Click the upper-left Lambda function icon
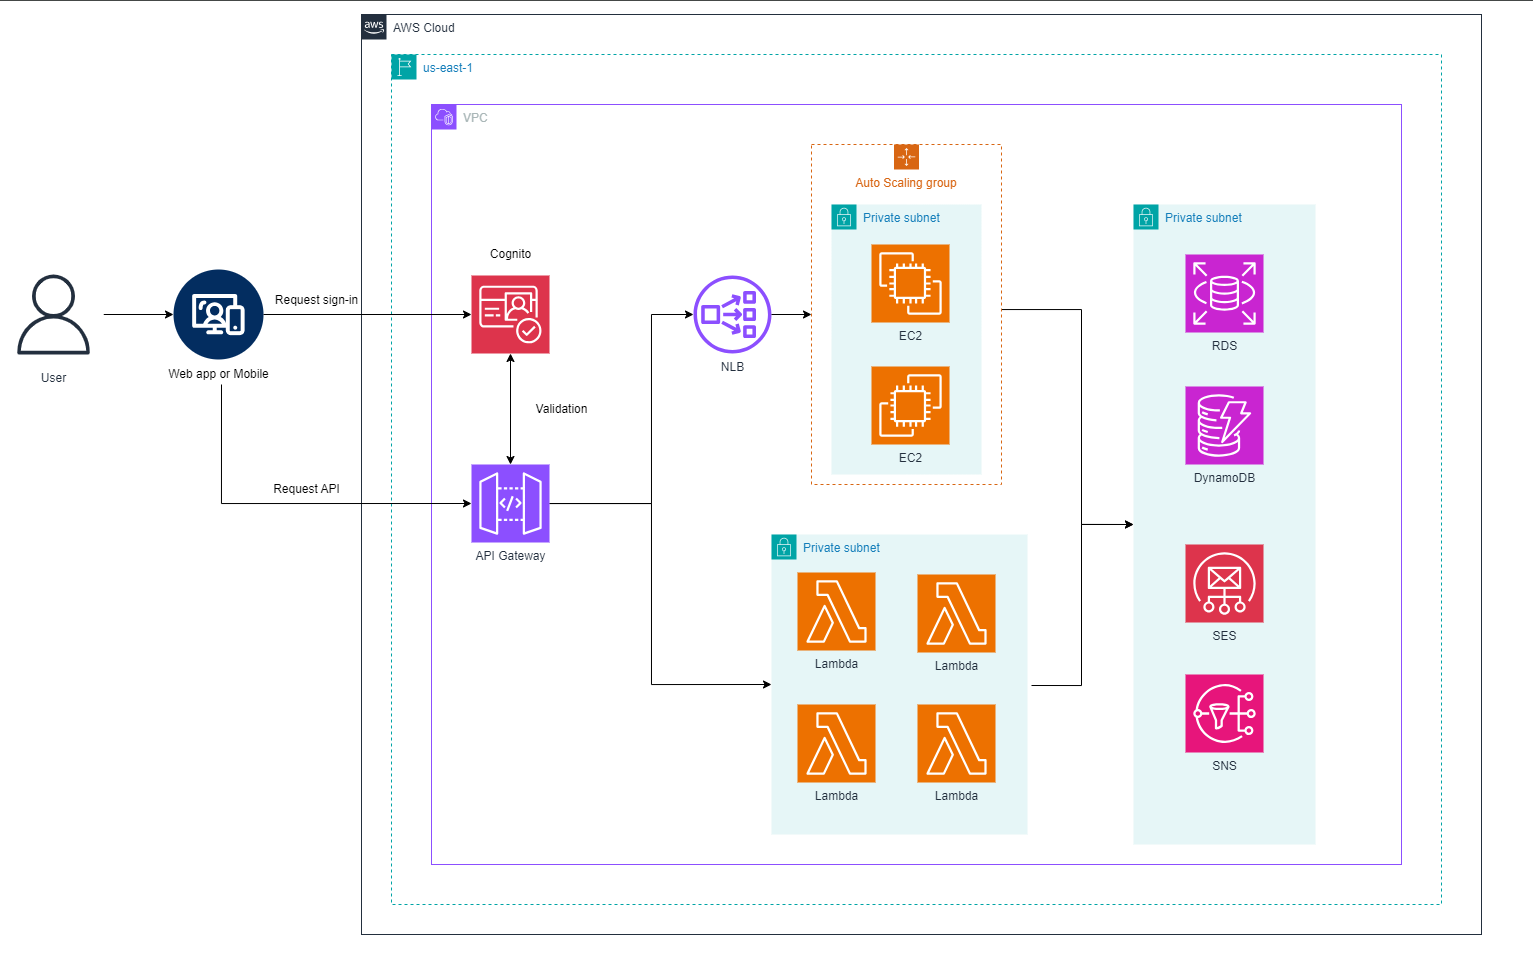1533x960 pixels. (x=836, y=611)
